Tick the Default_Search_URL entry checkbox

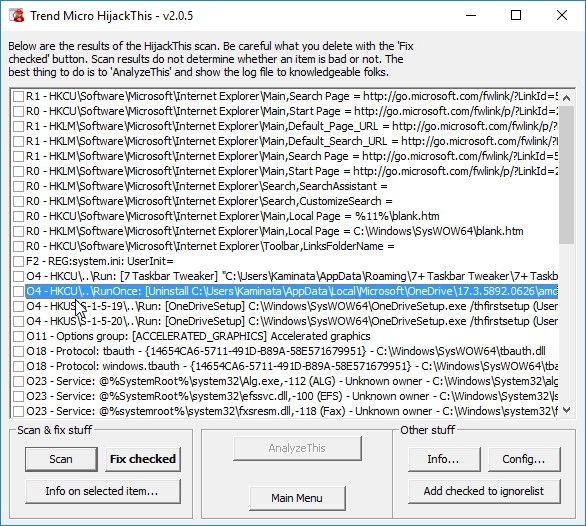[x=18, y=141]
